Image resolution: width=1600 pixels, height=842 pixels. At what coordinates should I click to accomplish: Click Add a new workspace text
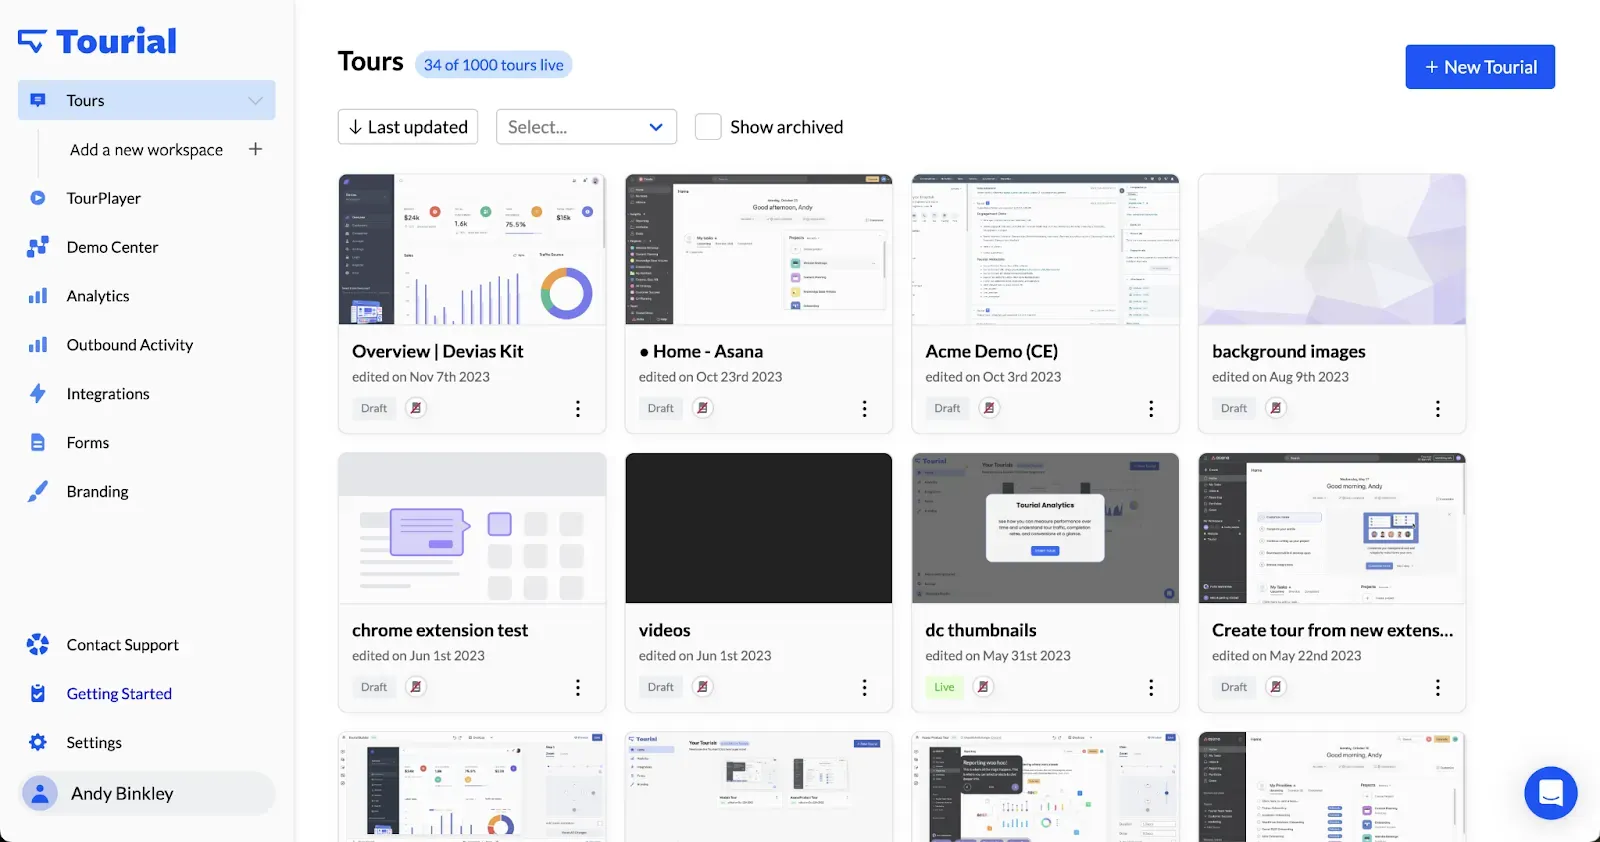pyautogui.click(x=146, y=150)
